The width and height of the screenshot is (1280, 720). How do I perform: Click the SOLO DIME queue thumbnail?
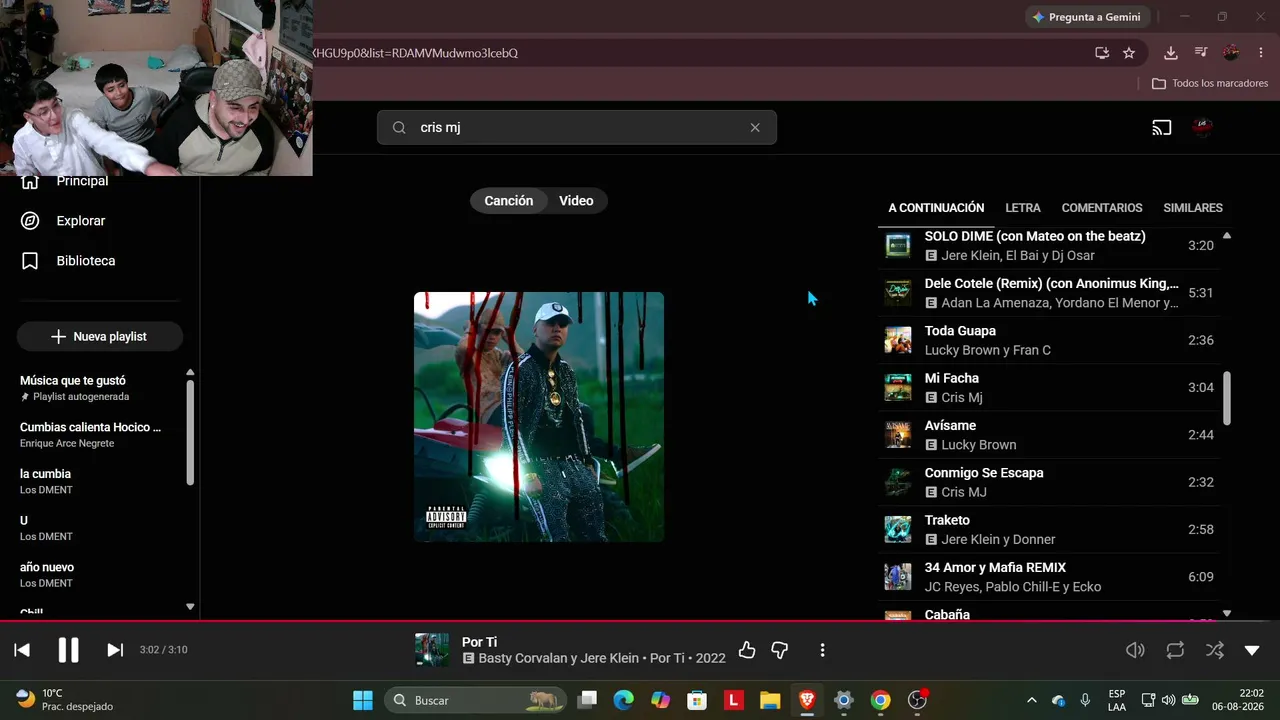[x=898, y=245]
